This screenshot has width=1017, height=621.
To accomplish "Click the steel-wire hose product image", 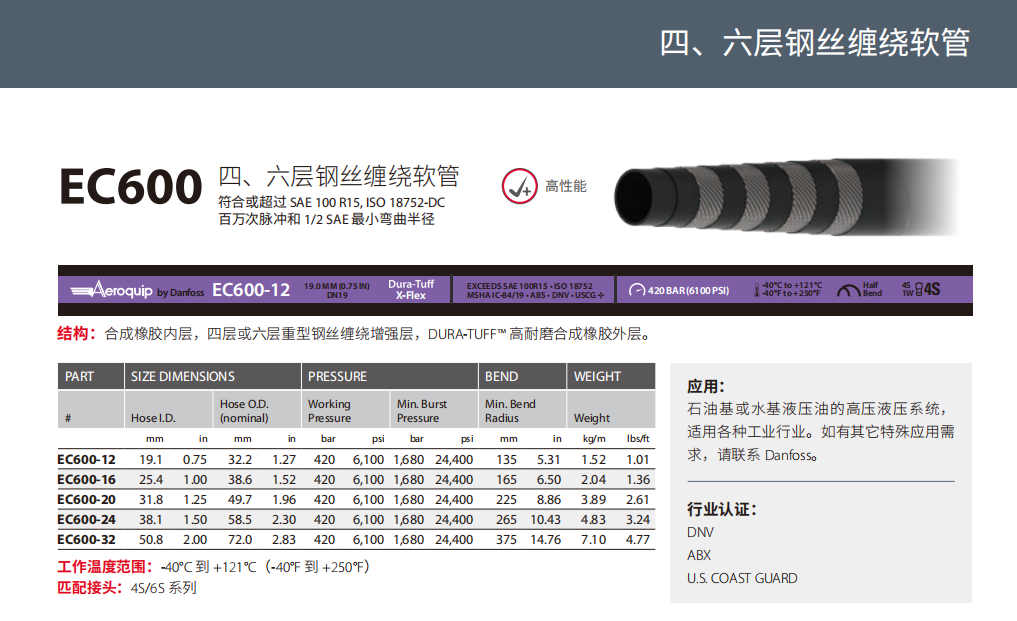I will tap(782, 196).
